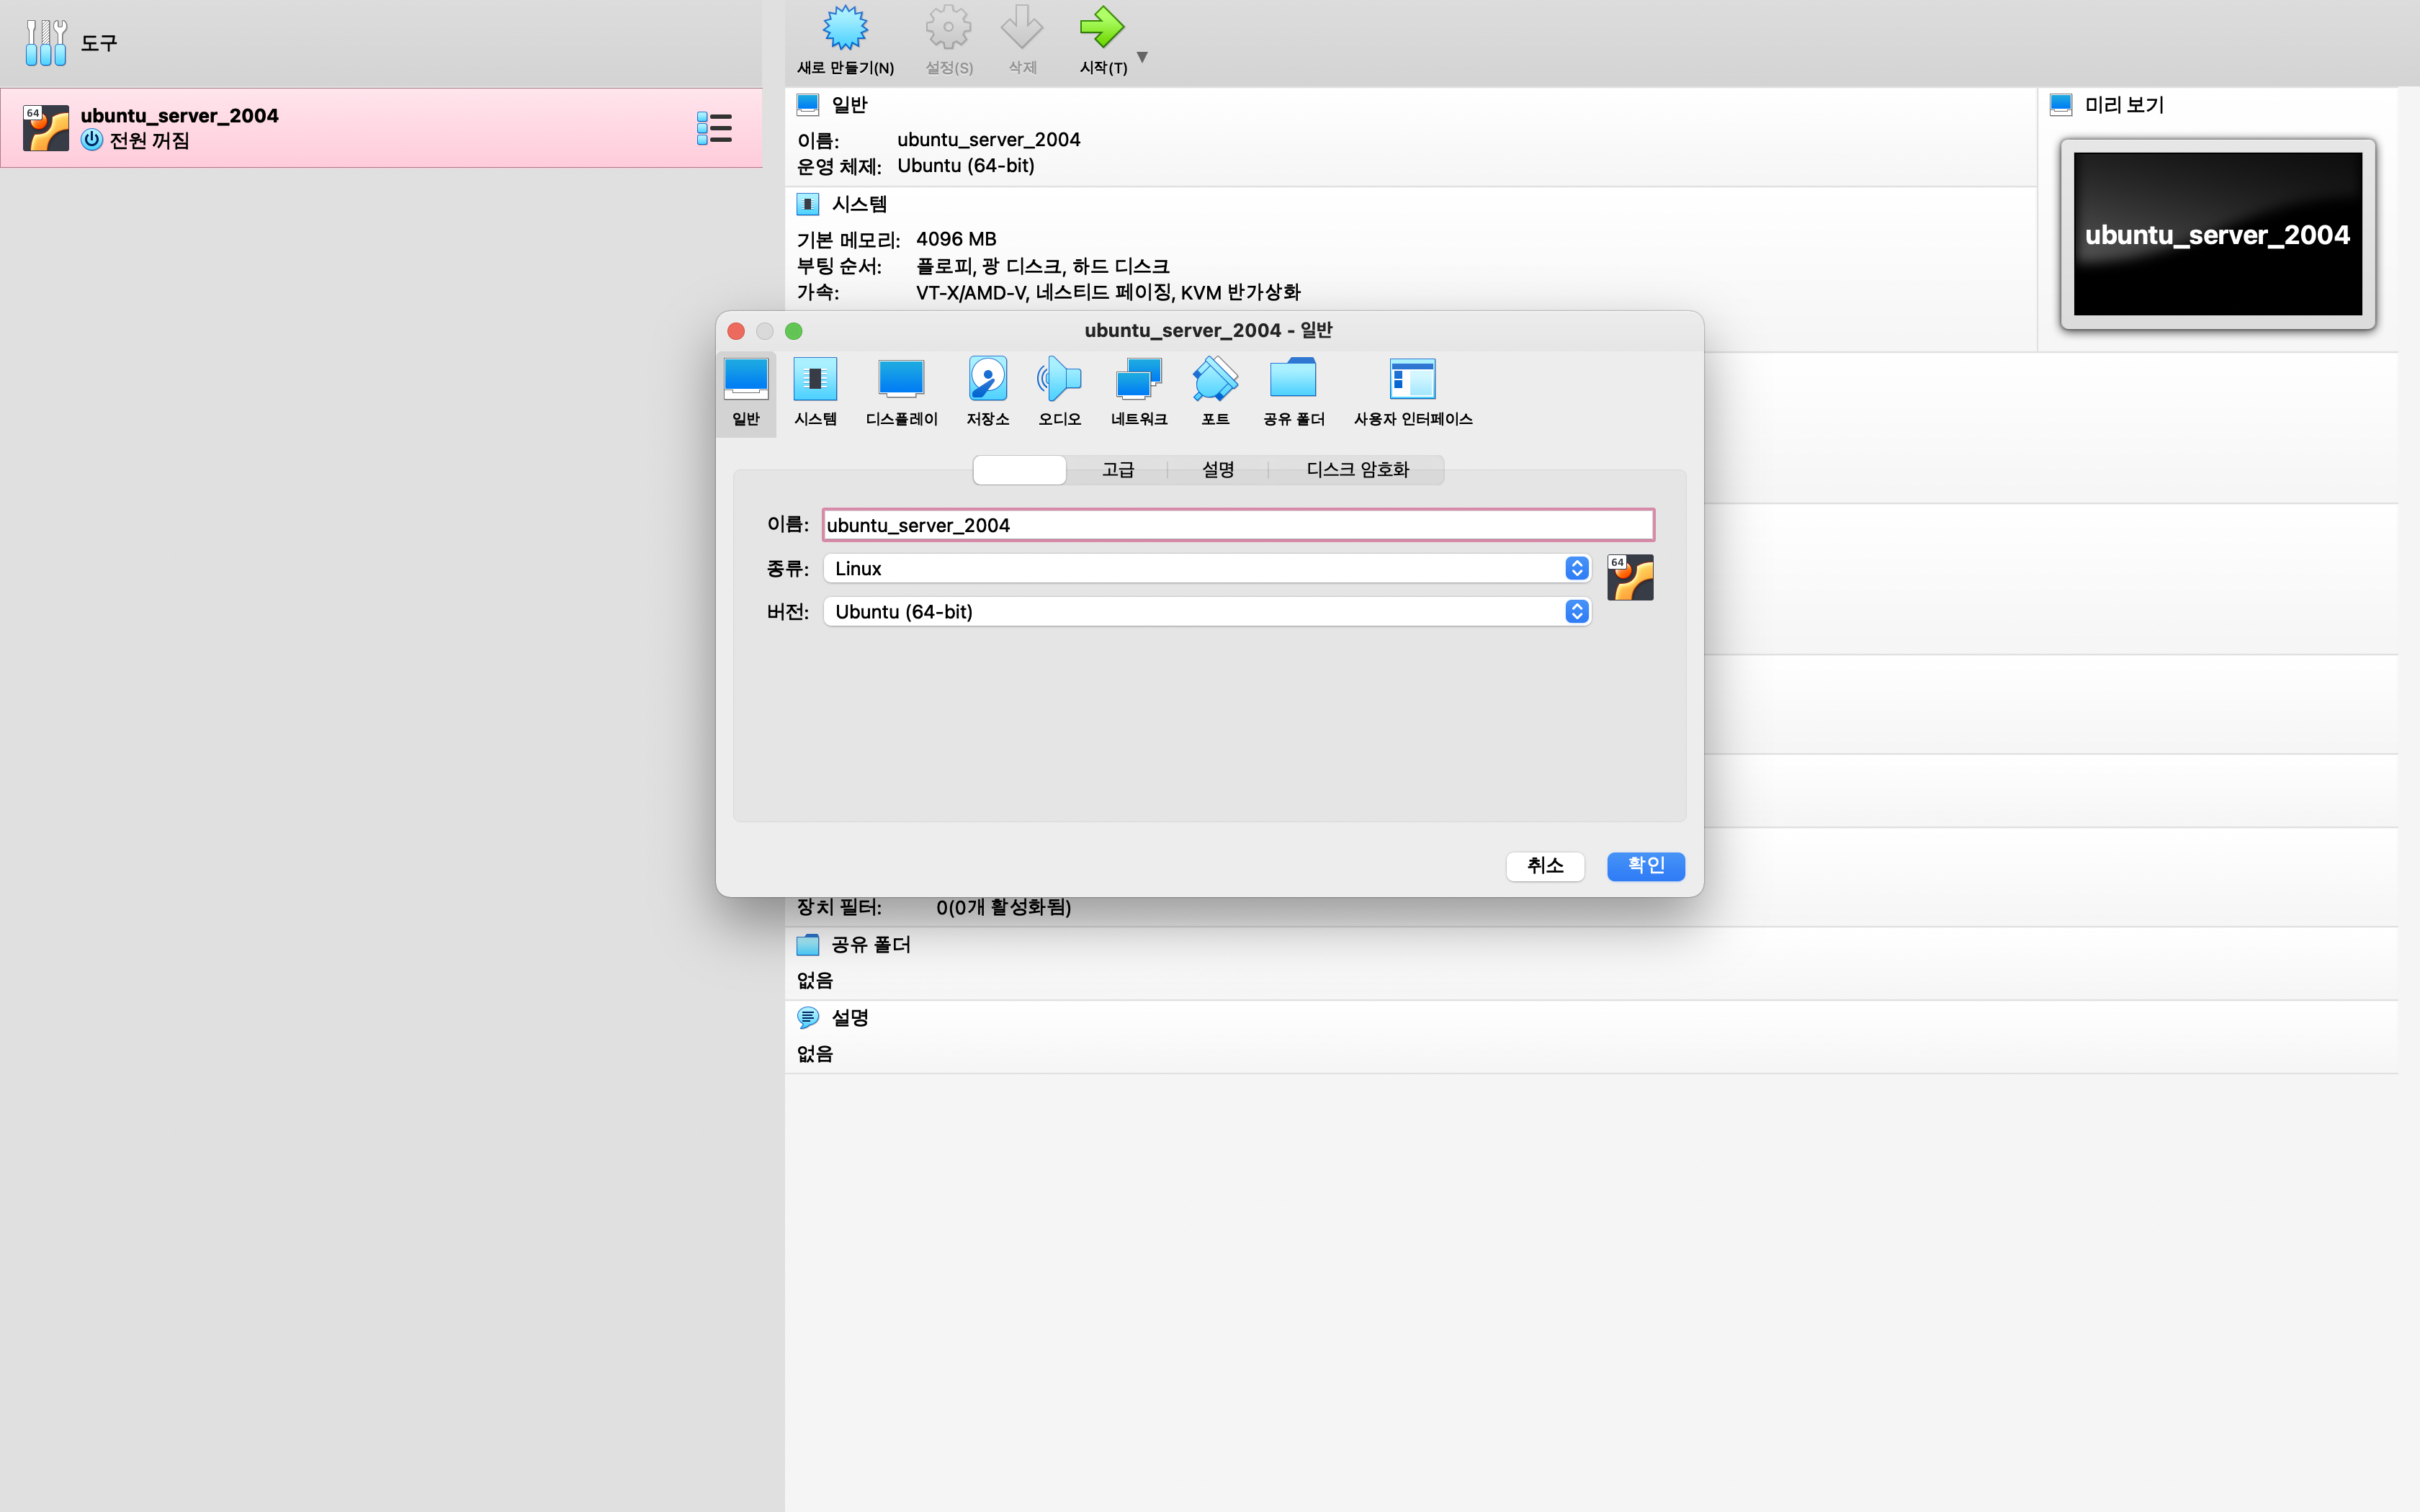Open the 네트워크 settings section
The height and width of the screenshot is (1512, 2420).
click(1138, 392)
